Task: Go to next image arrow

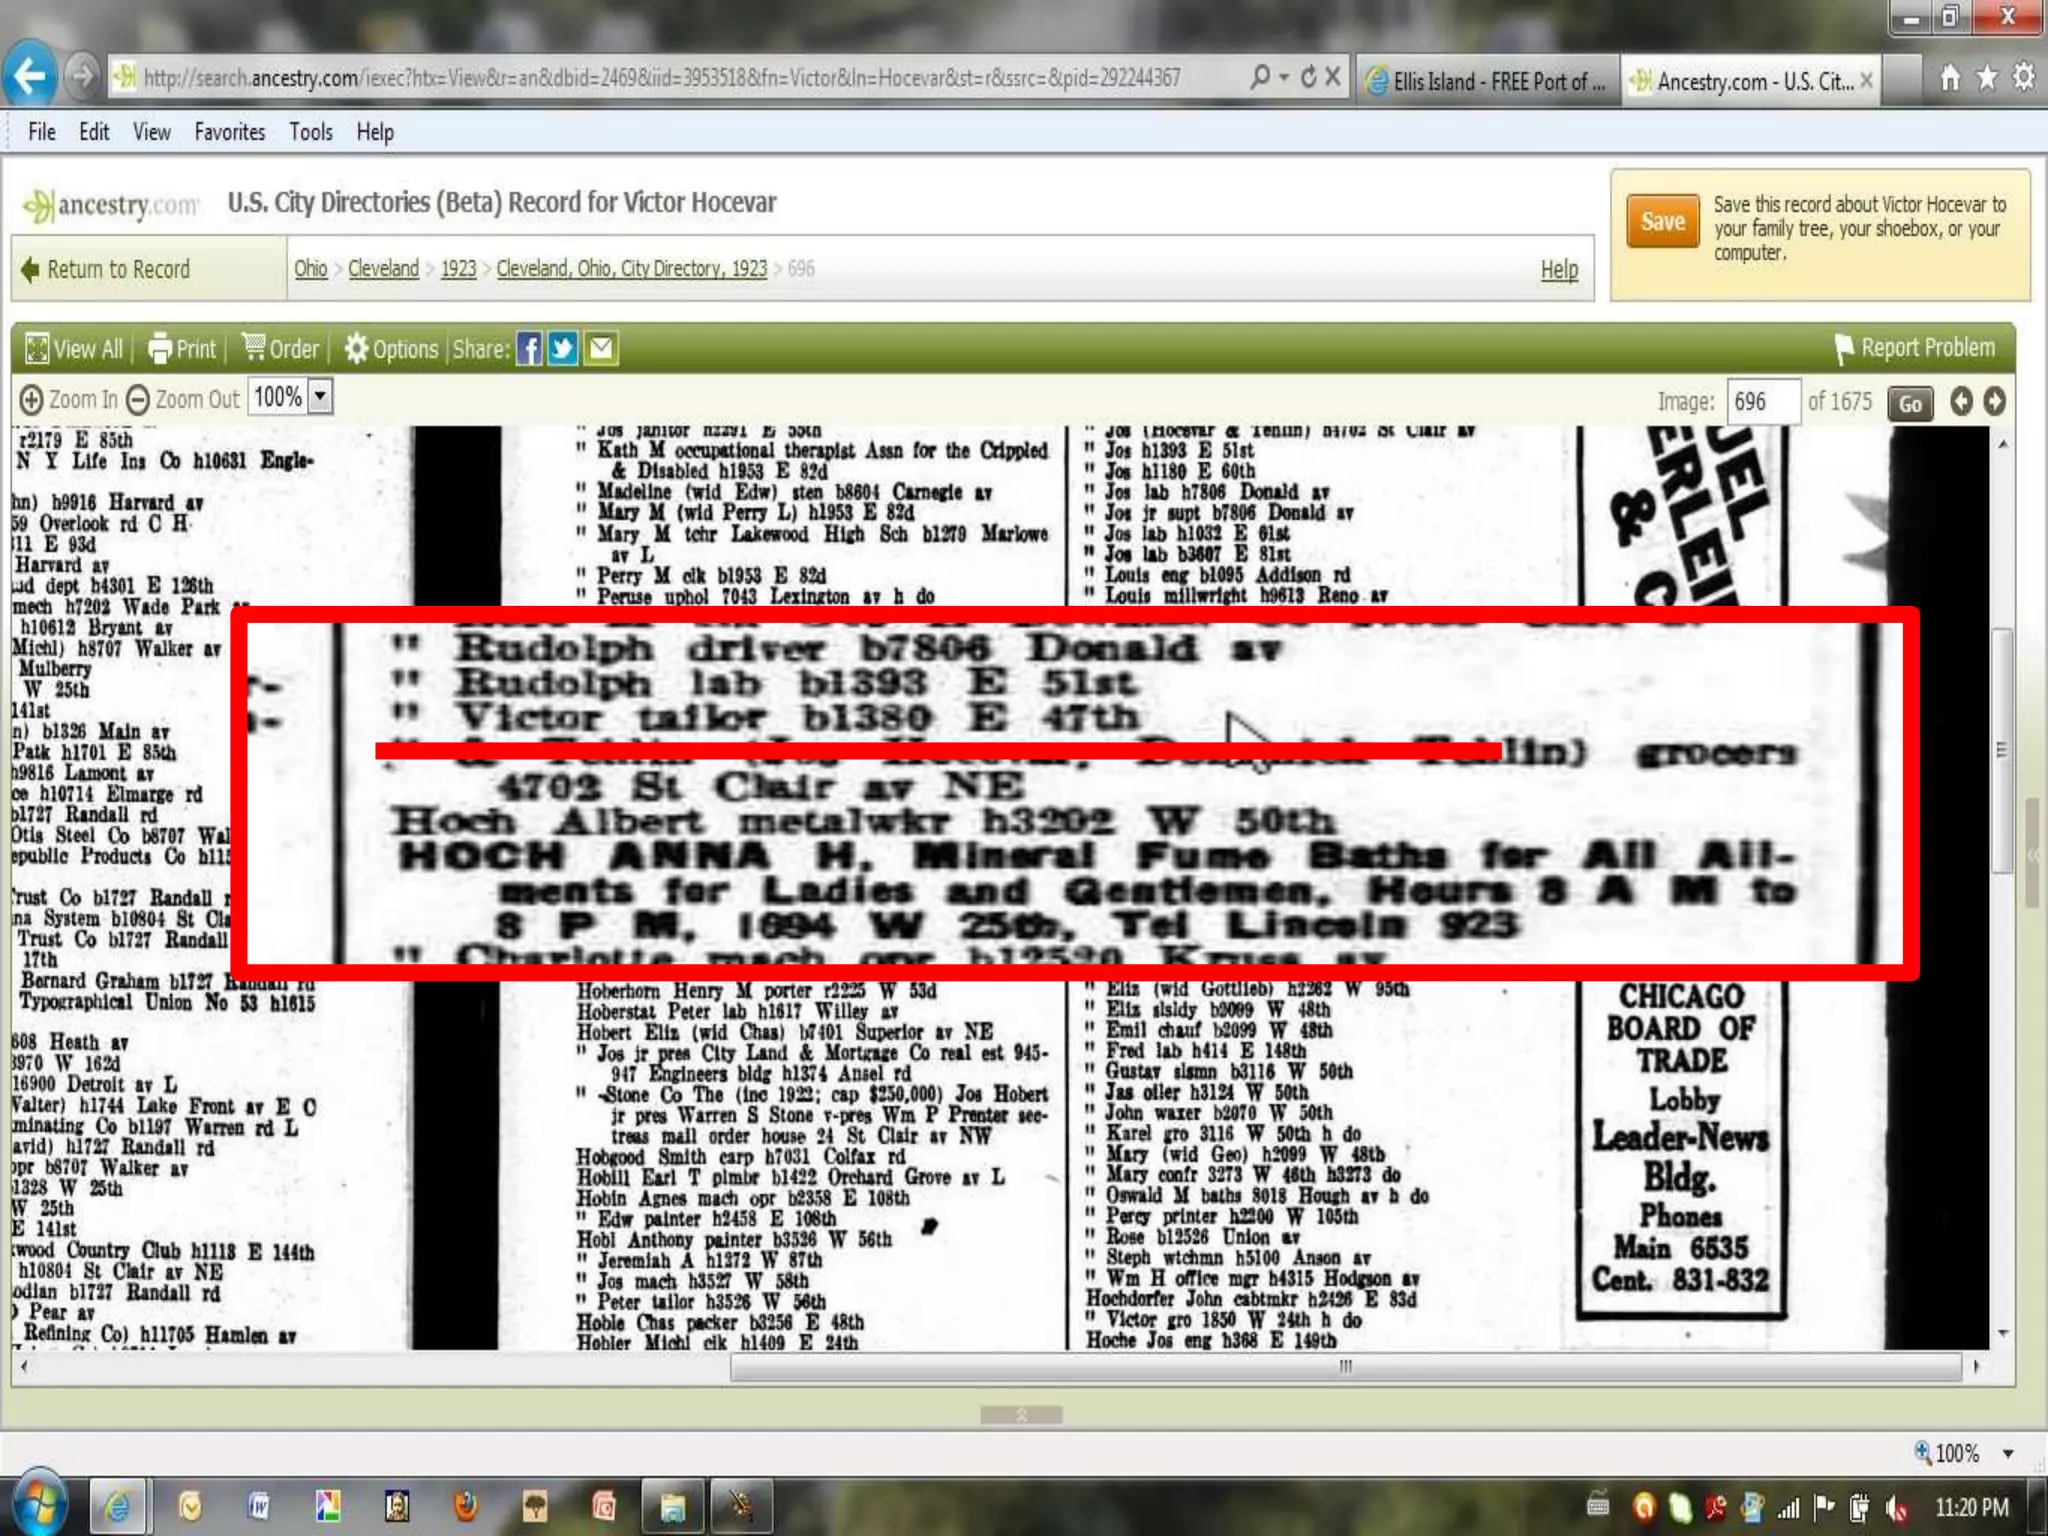Action: pyautogui.click(x=1994, y=402)
